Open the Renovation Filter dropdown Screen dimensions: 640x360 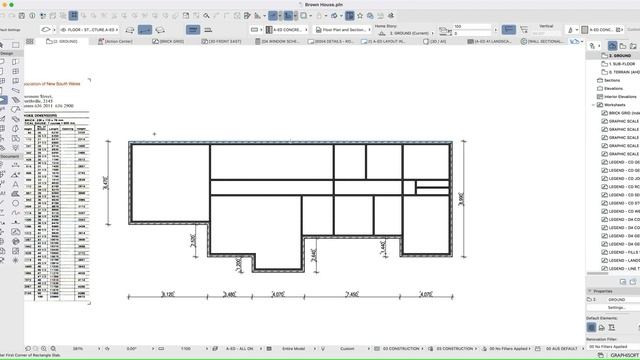pos(614,347)
